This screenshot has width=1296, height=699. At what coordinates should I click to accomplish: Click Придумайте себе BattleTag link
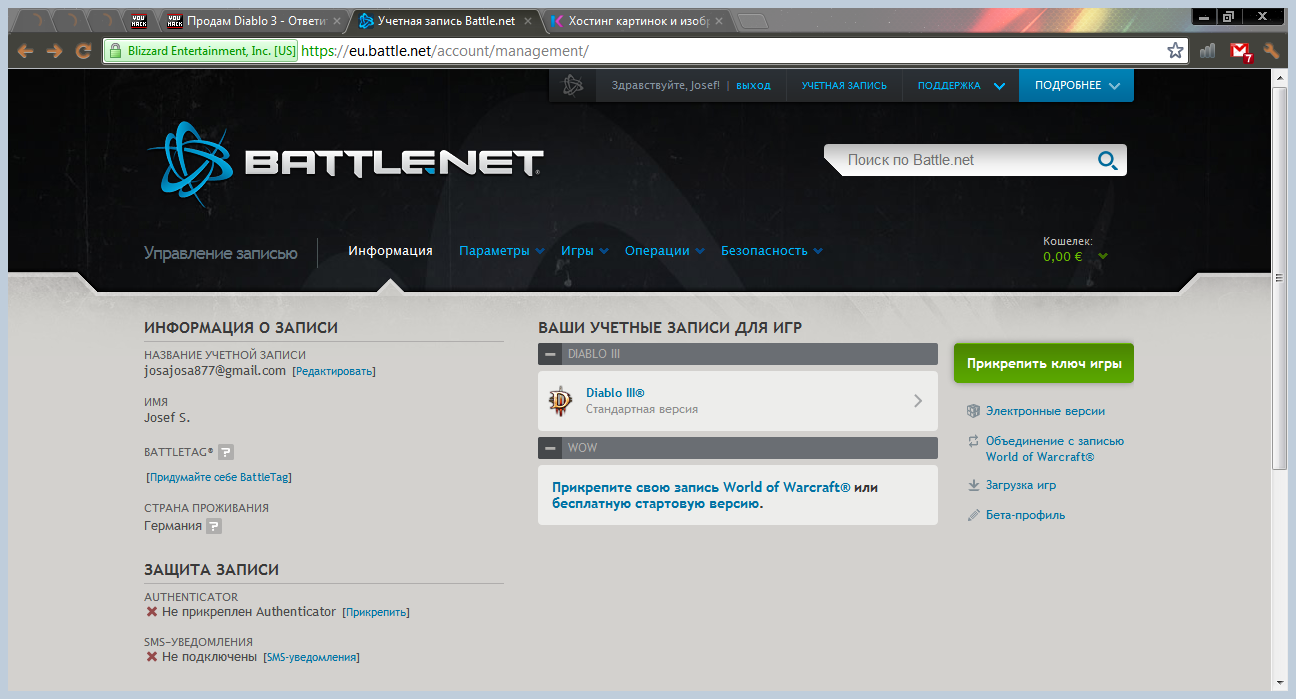(x=219, y=477)
